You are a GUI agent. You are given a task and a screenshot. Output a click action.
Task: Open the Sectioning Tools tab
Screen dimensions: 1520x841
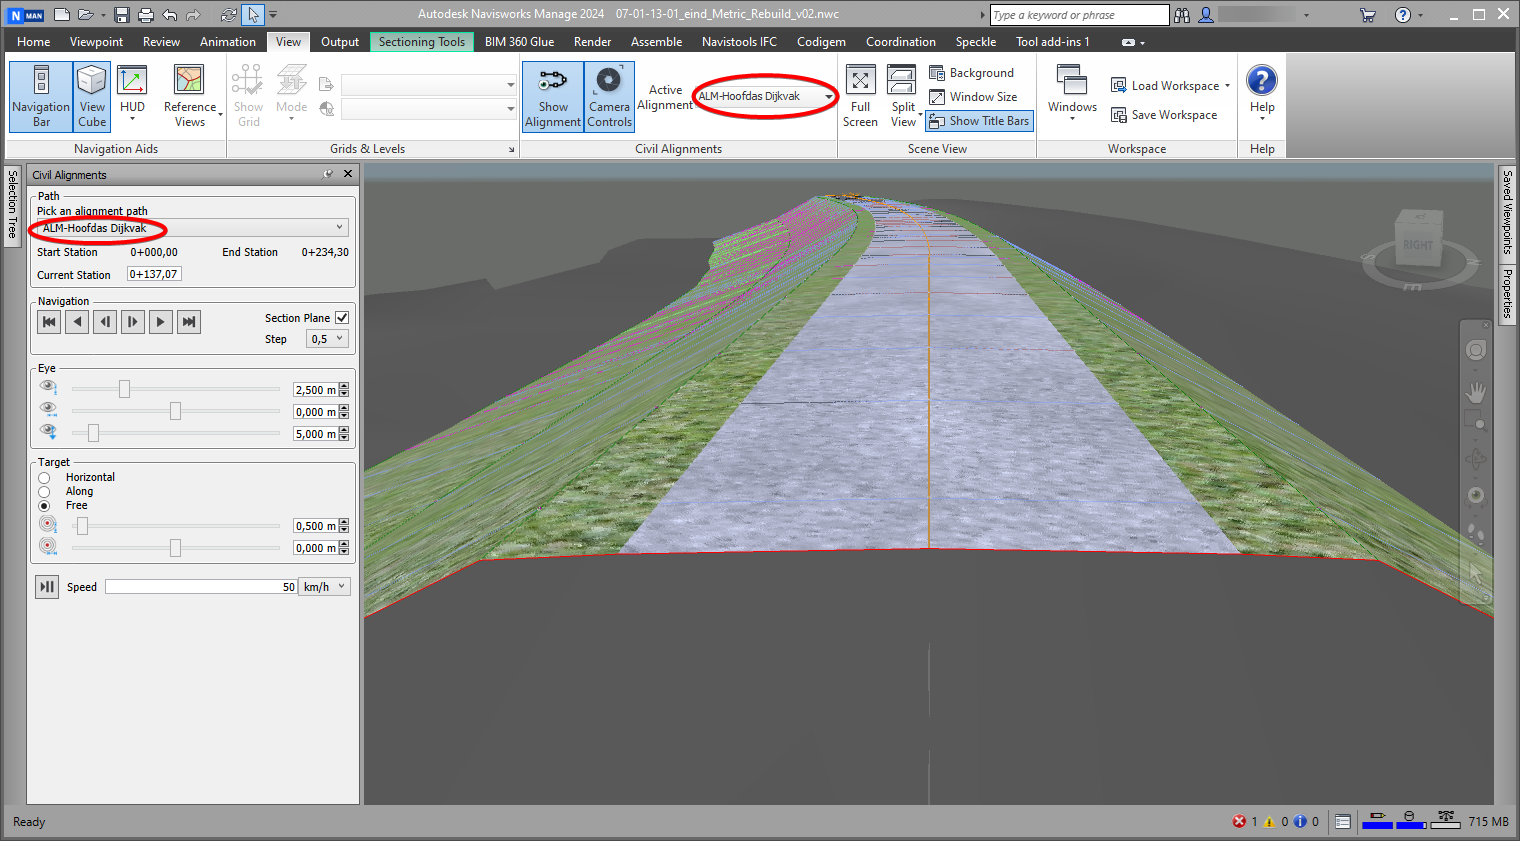421,42
